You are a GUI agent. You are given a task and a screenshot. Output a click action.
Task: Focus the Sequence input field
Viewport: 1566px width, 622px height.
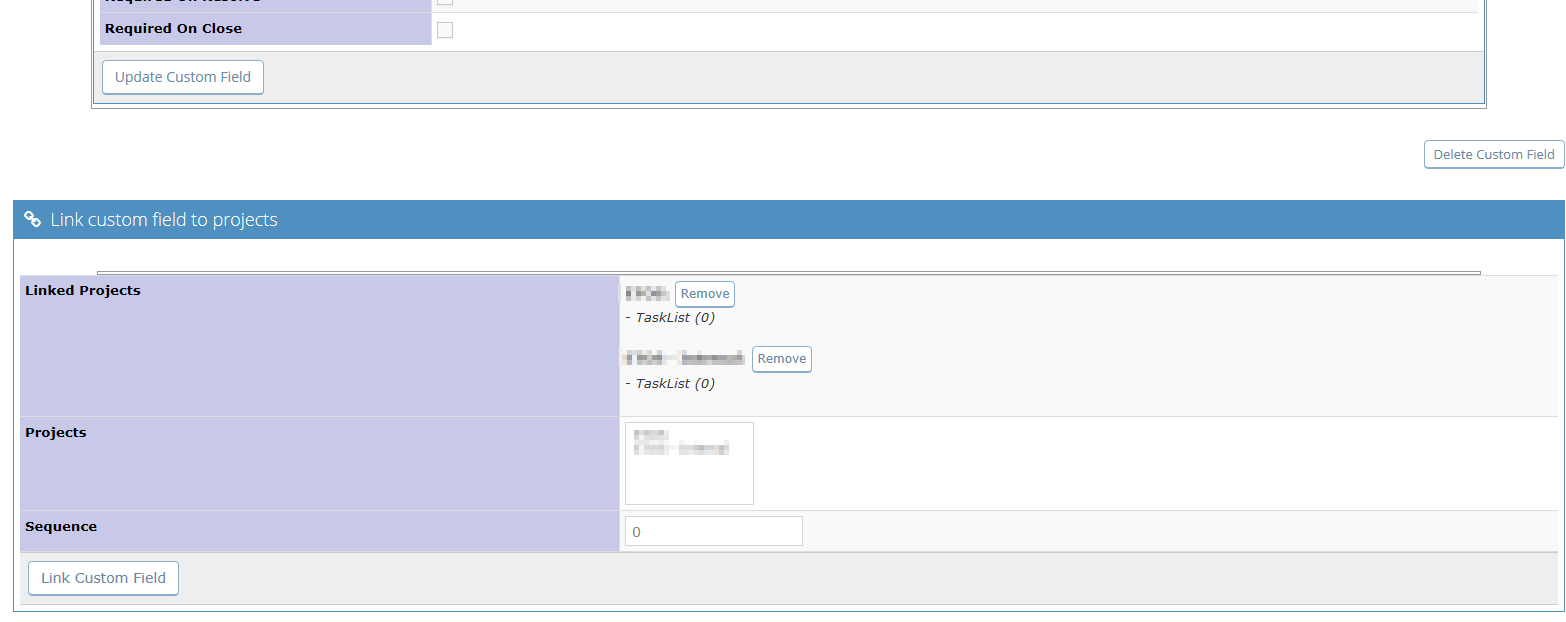coord(713,532)
